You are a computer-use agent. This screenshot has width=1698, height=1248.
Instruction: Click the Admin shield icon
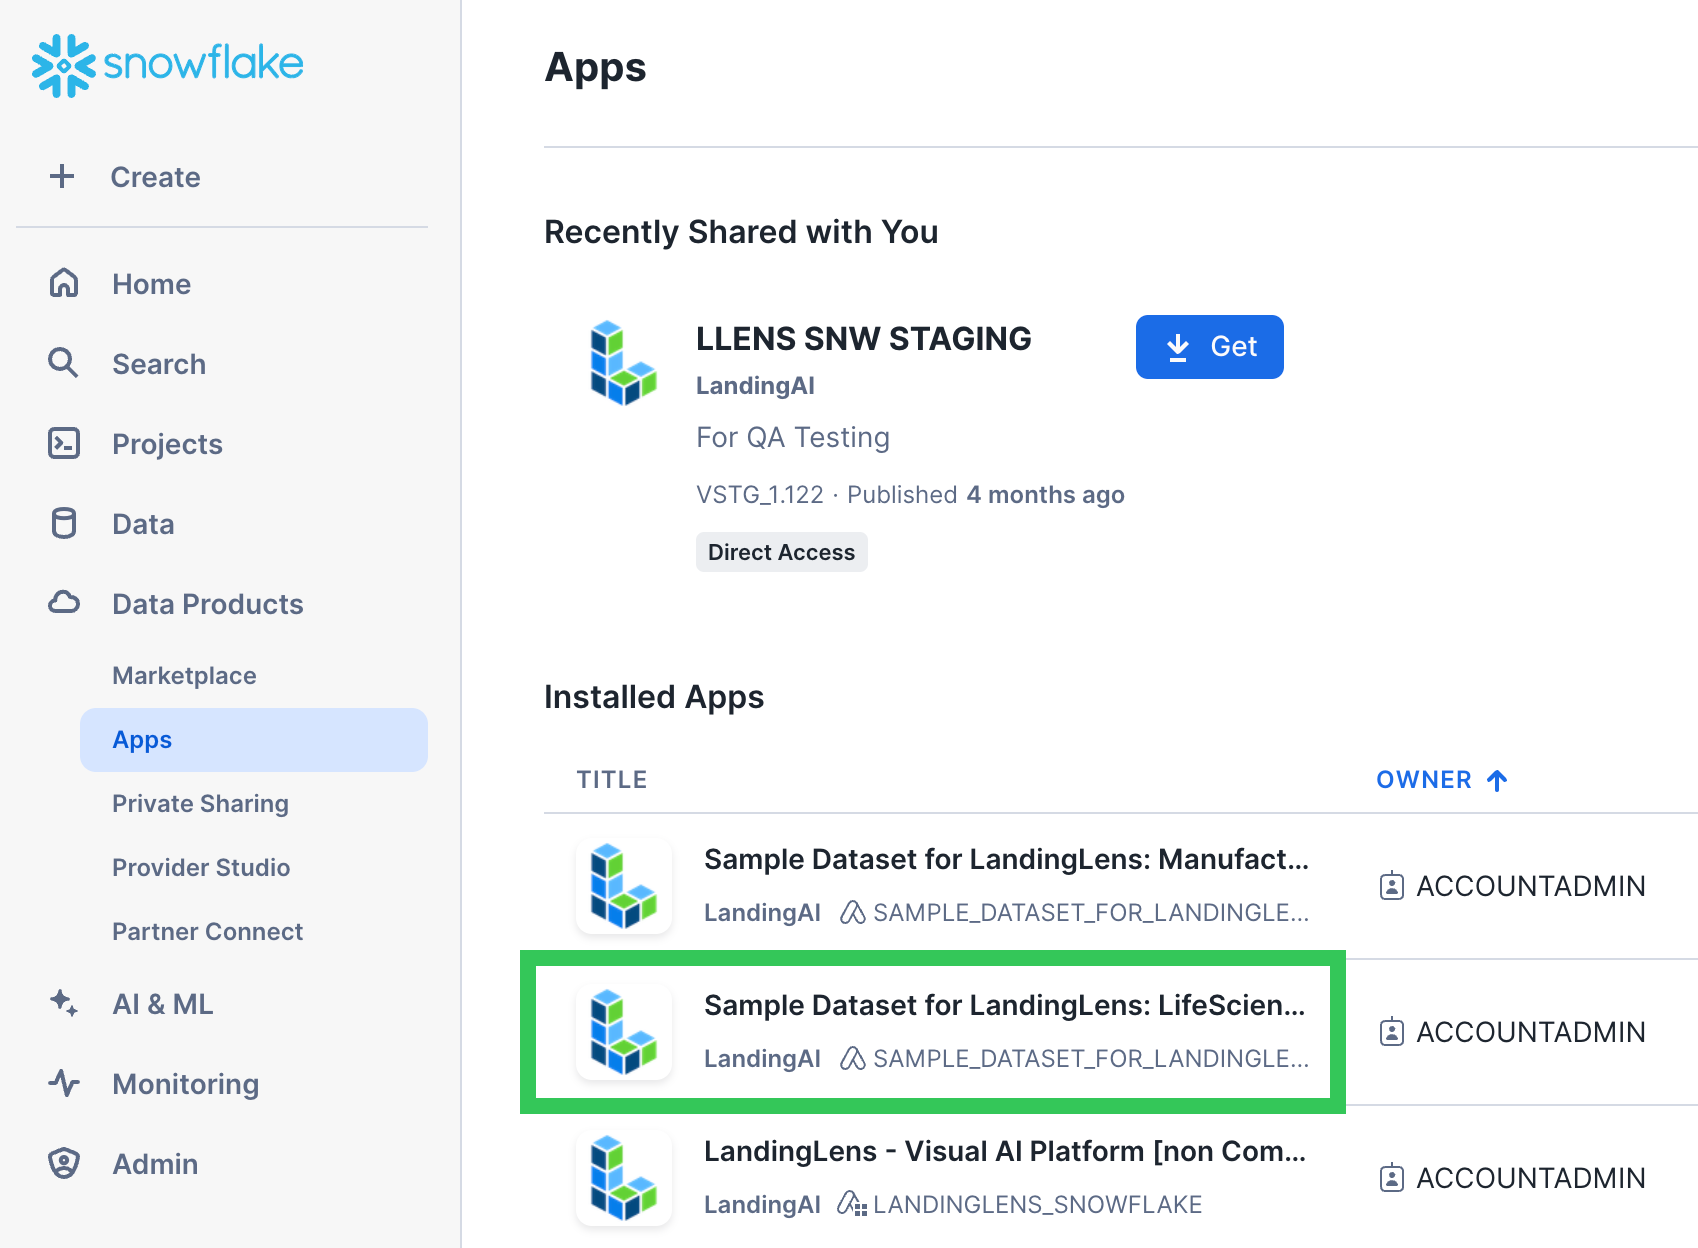[64, 1163]
